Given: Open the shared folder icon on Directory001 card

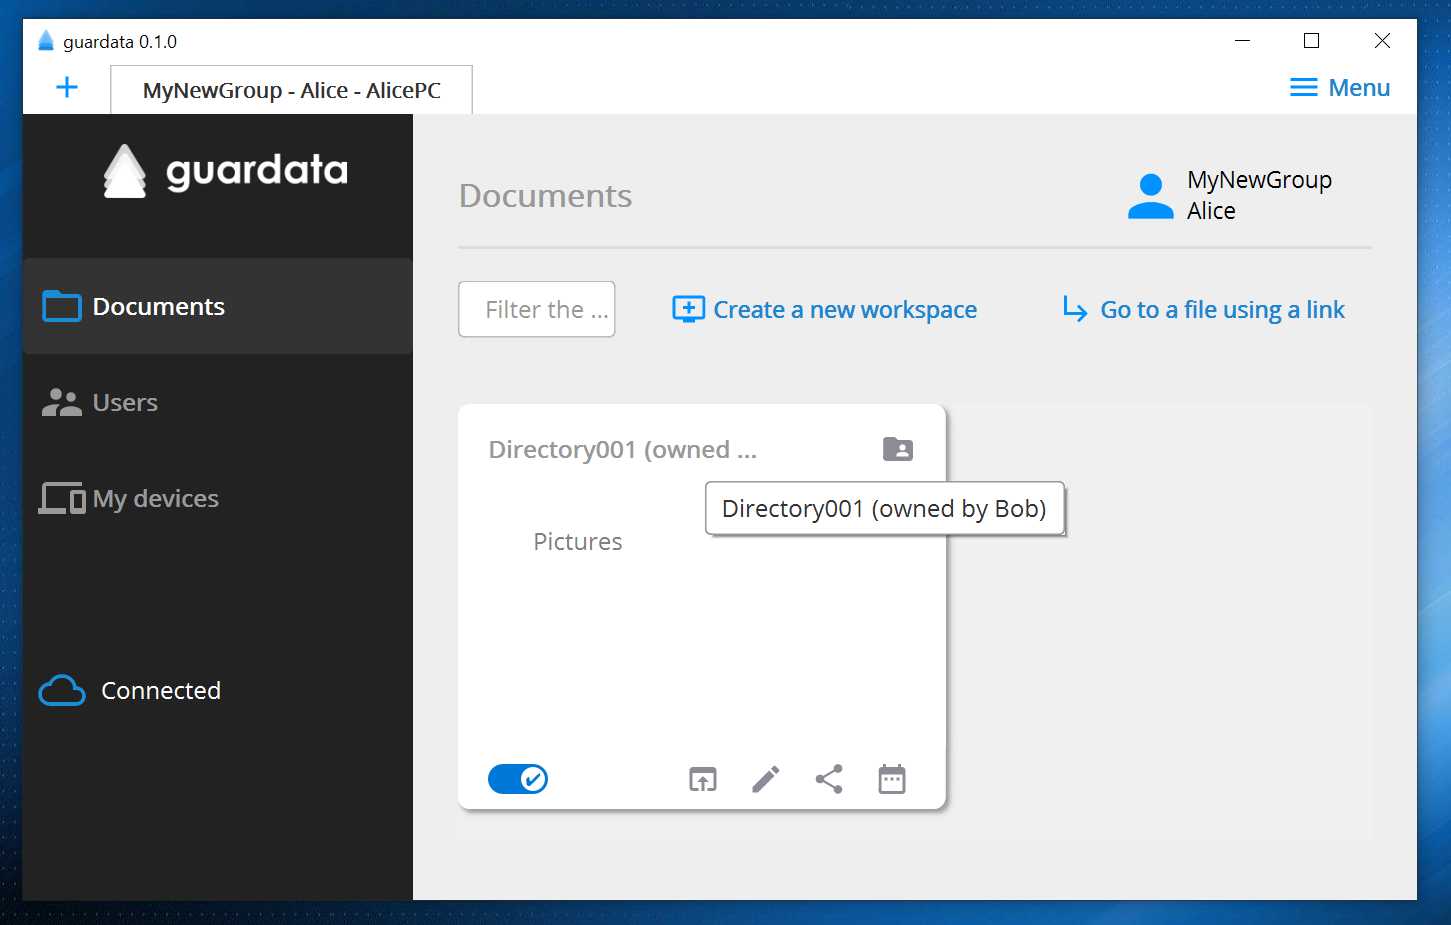Looking at the screenshot, I should (x=897, y=449).
